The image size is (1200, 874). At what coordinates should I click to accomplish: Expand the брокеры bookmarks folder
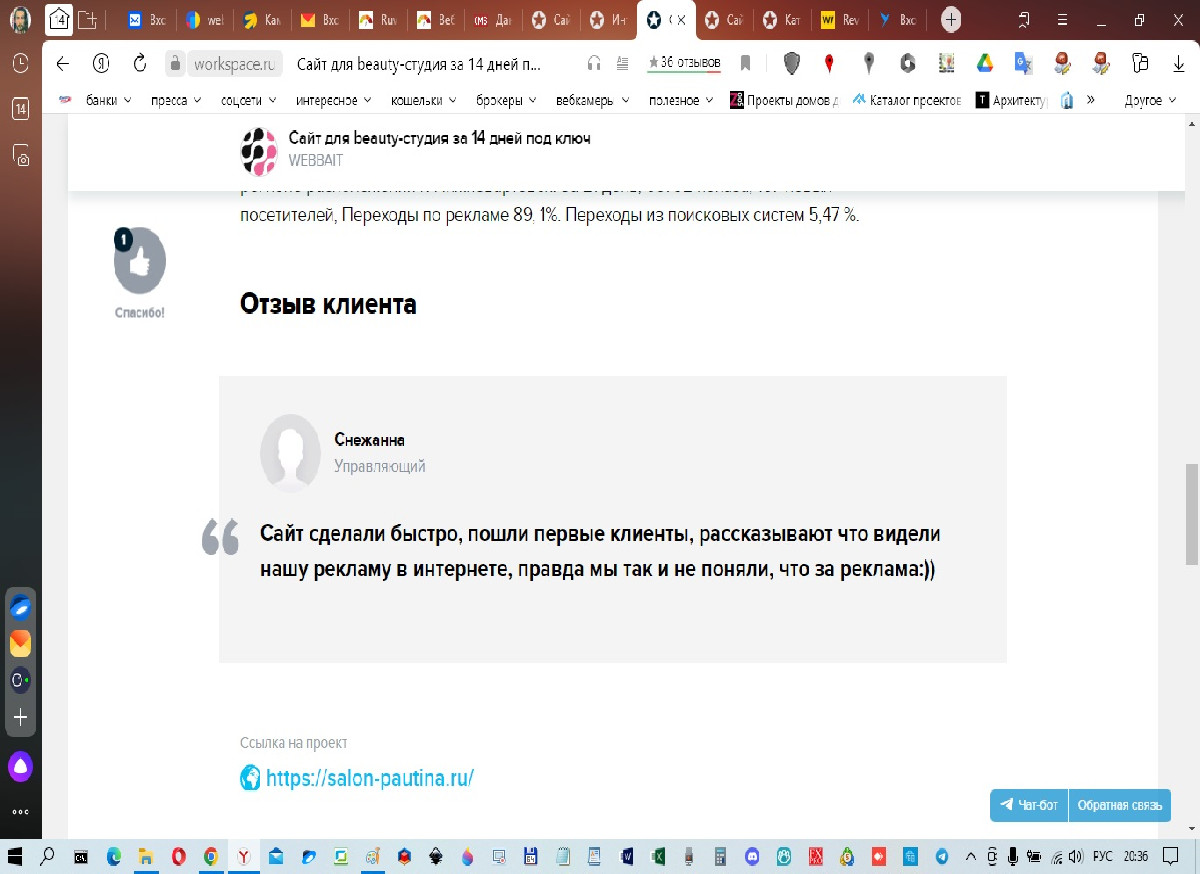click(506, 100)
